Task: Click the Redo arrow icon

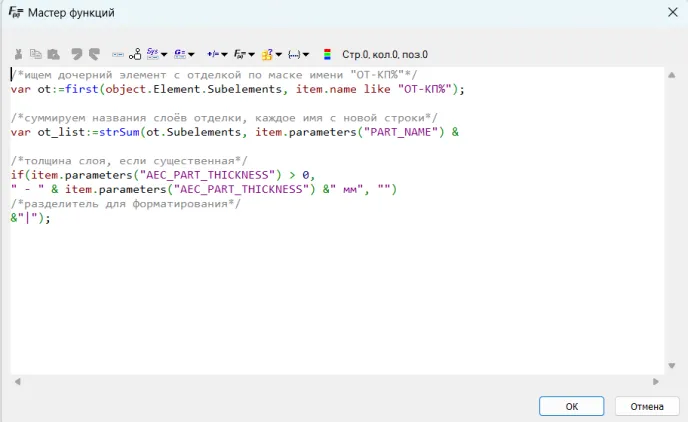Action: click(94, 54)
